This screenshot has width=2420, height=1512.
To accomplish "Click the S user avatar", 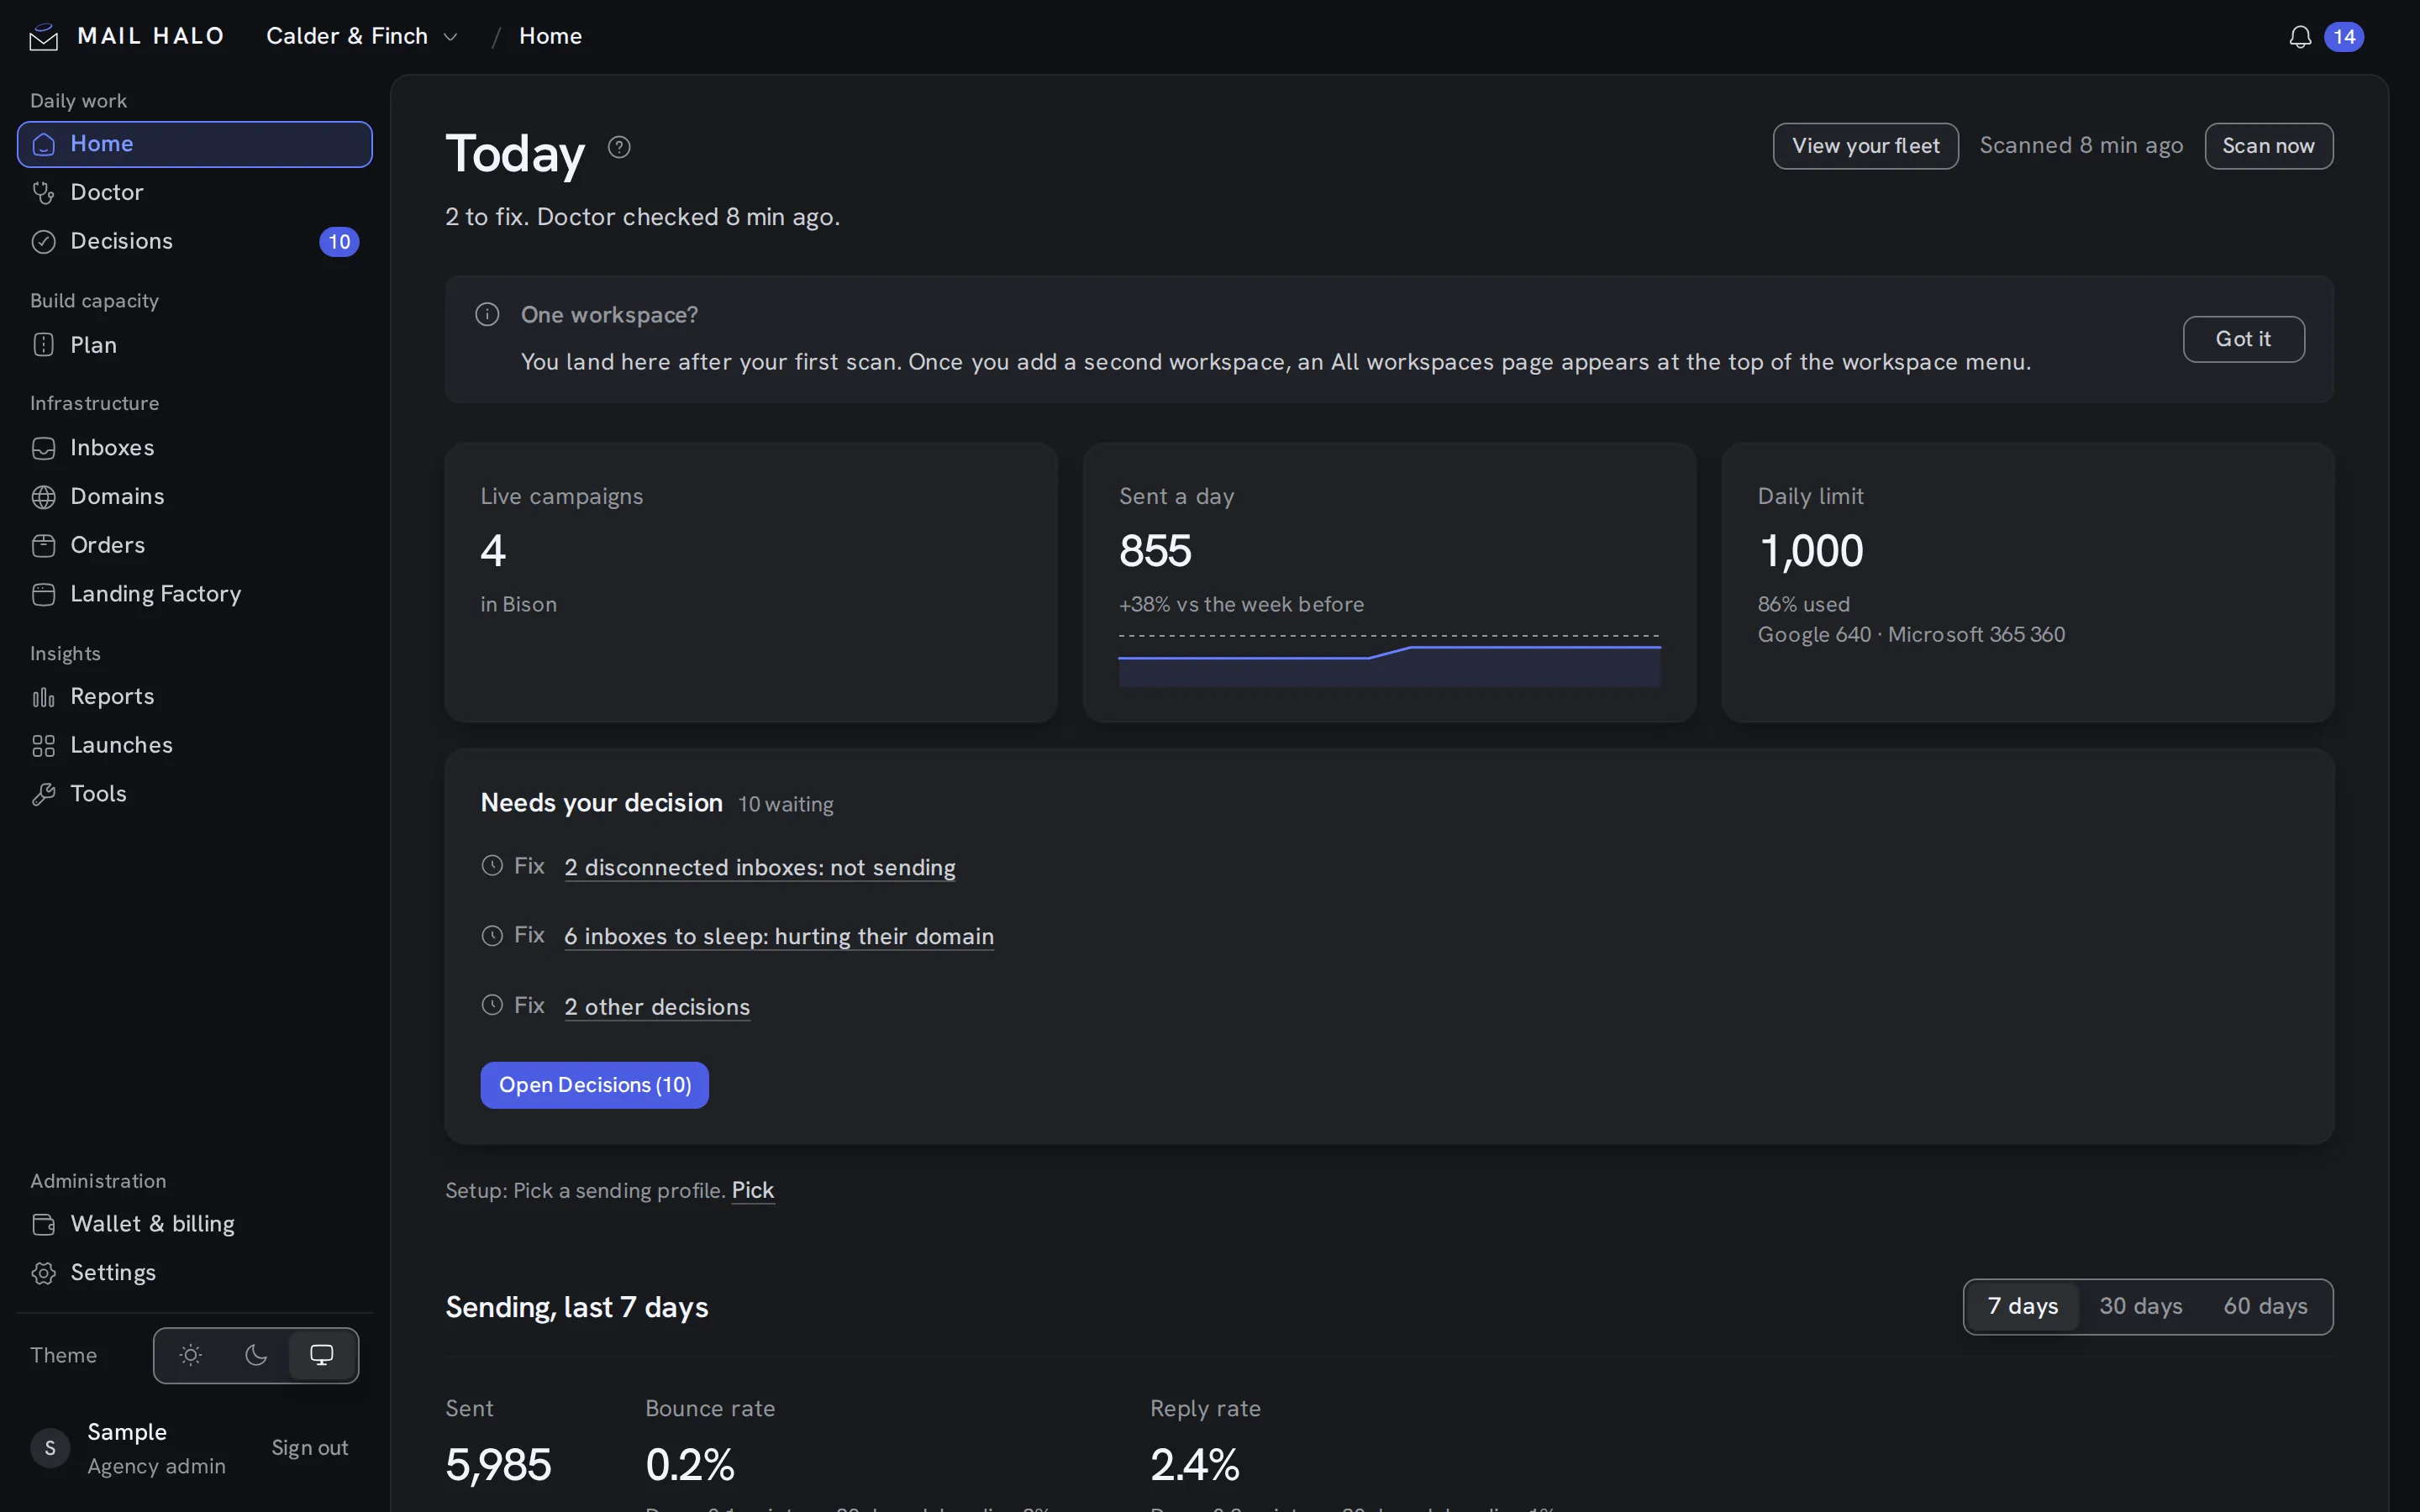I will (50, 1448).
